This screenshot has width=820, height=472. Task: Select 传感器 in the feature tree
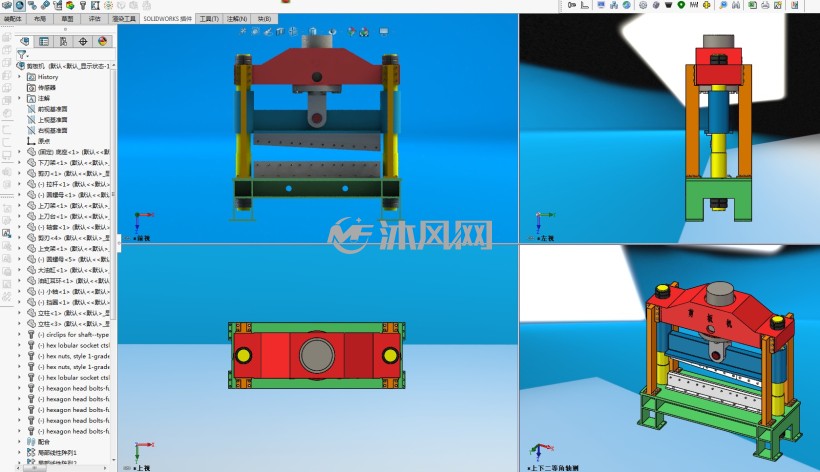click(47, 88)
